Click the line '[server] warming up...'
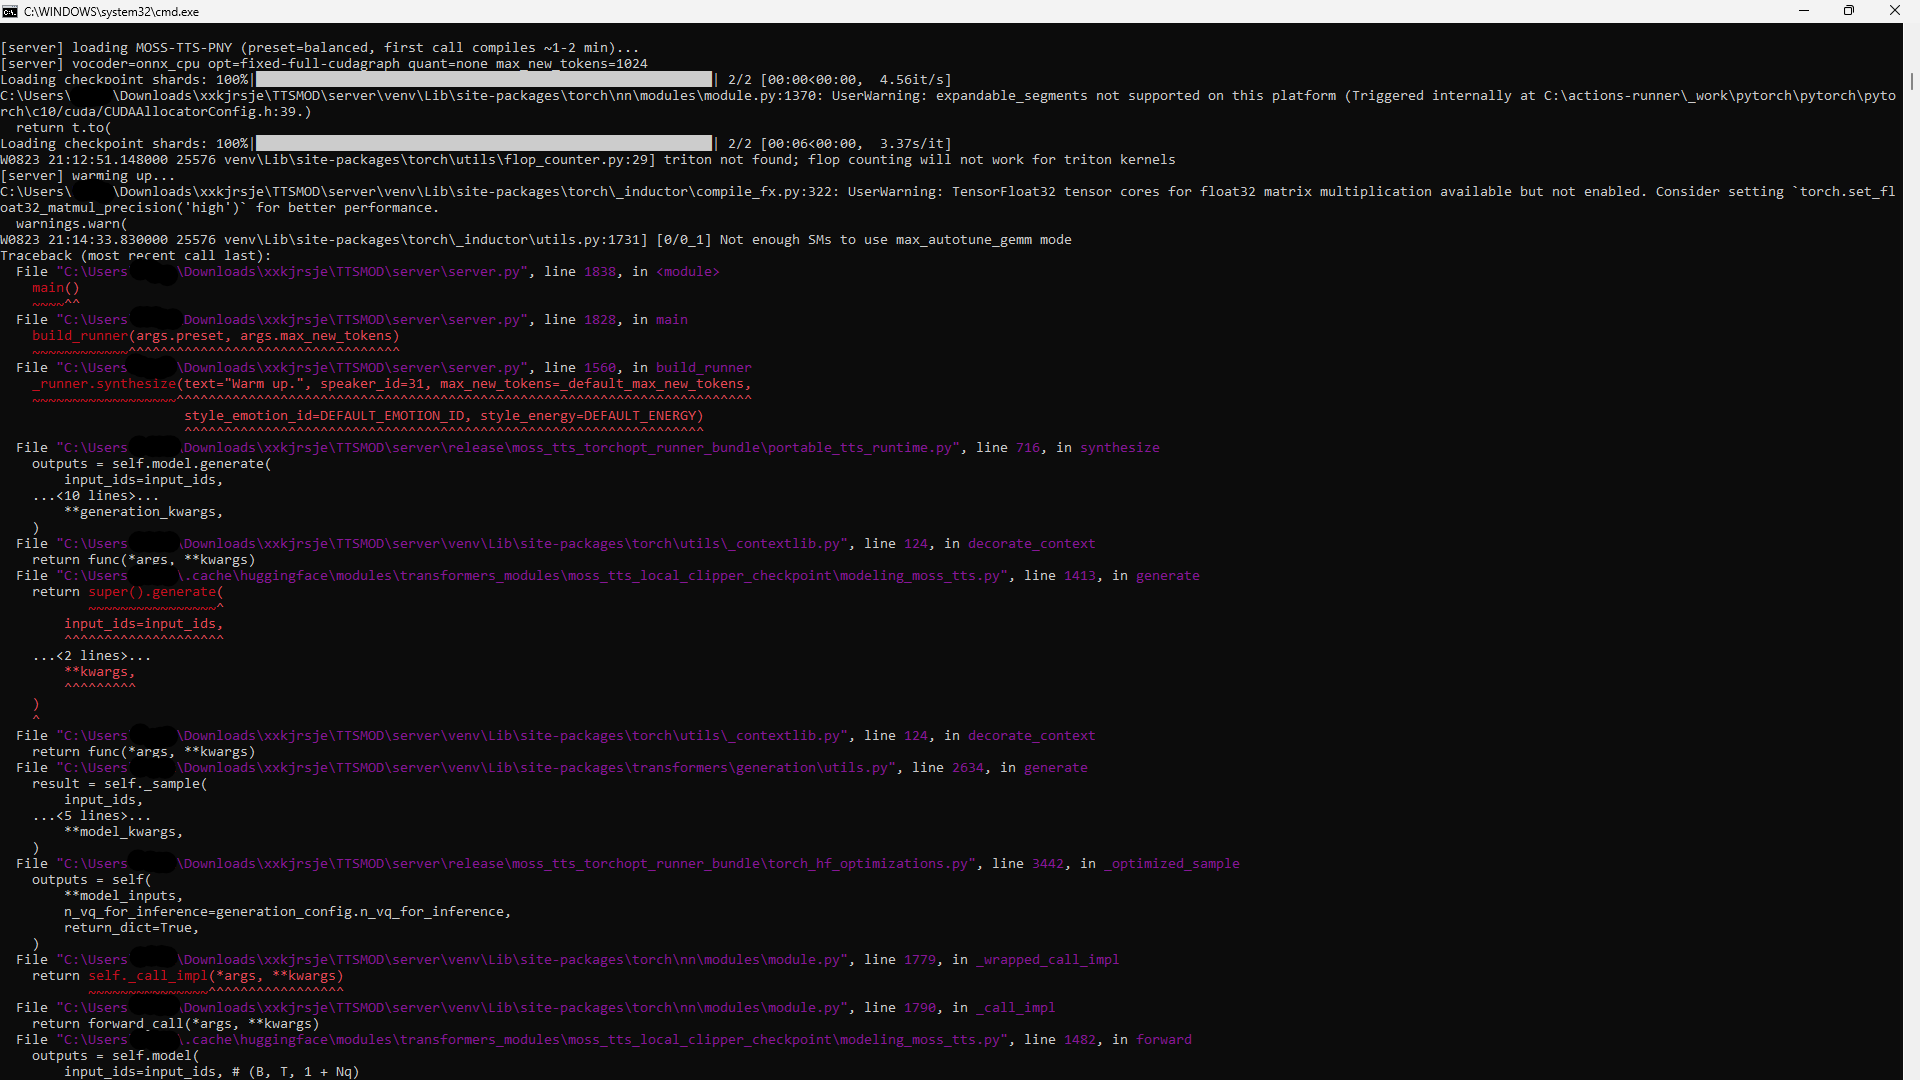Image resolution: width=1920 pixels, height=1080 pixels. tap(88, 176)
